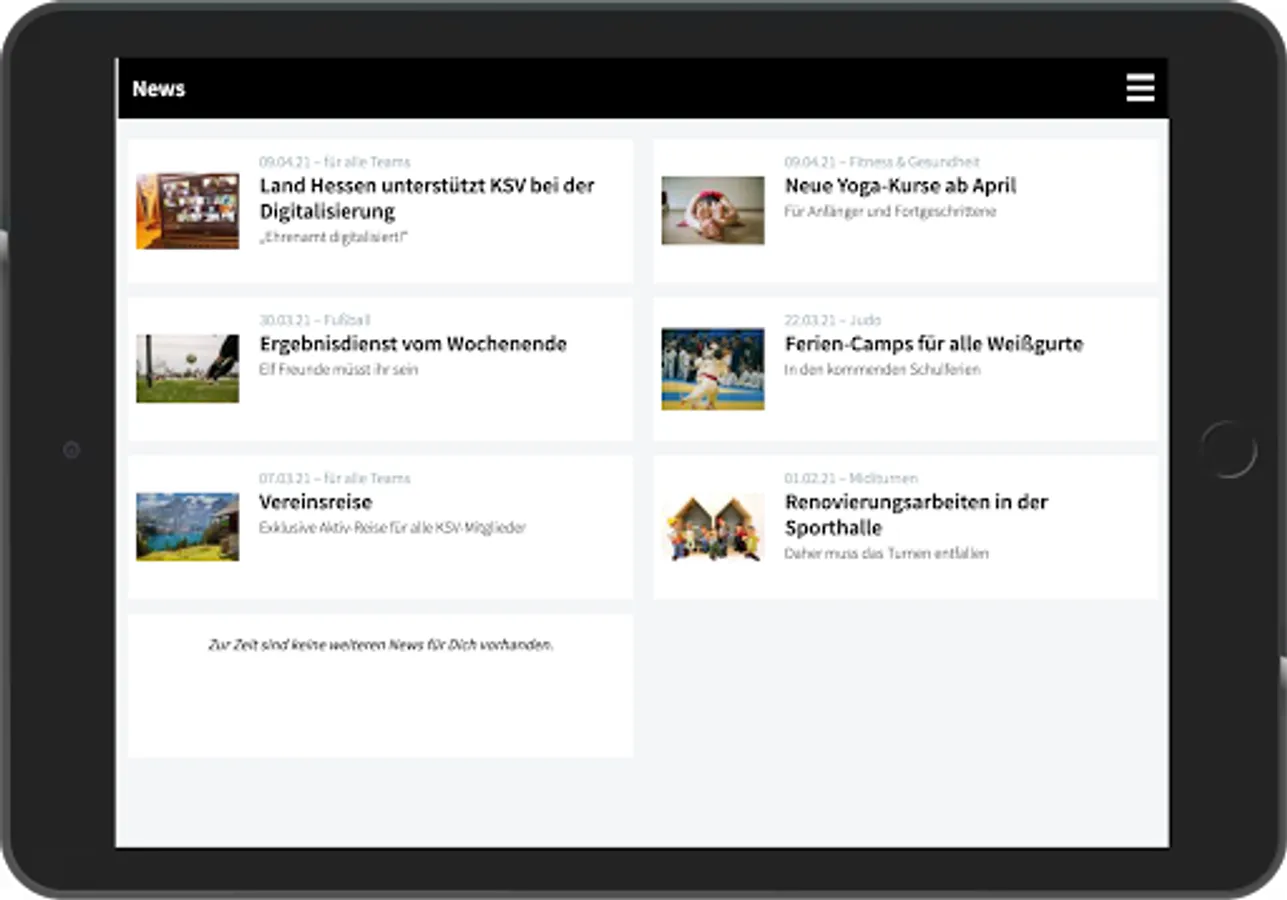Click the video conference thumbnail image
Viewport: 1287px width, 900px height.
click(188, 211)
